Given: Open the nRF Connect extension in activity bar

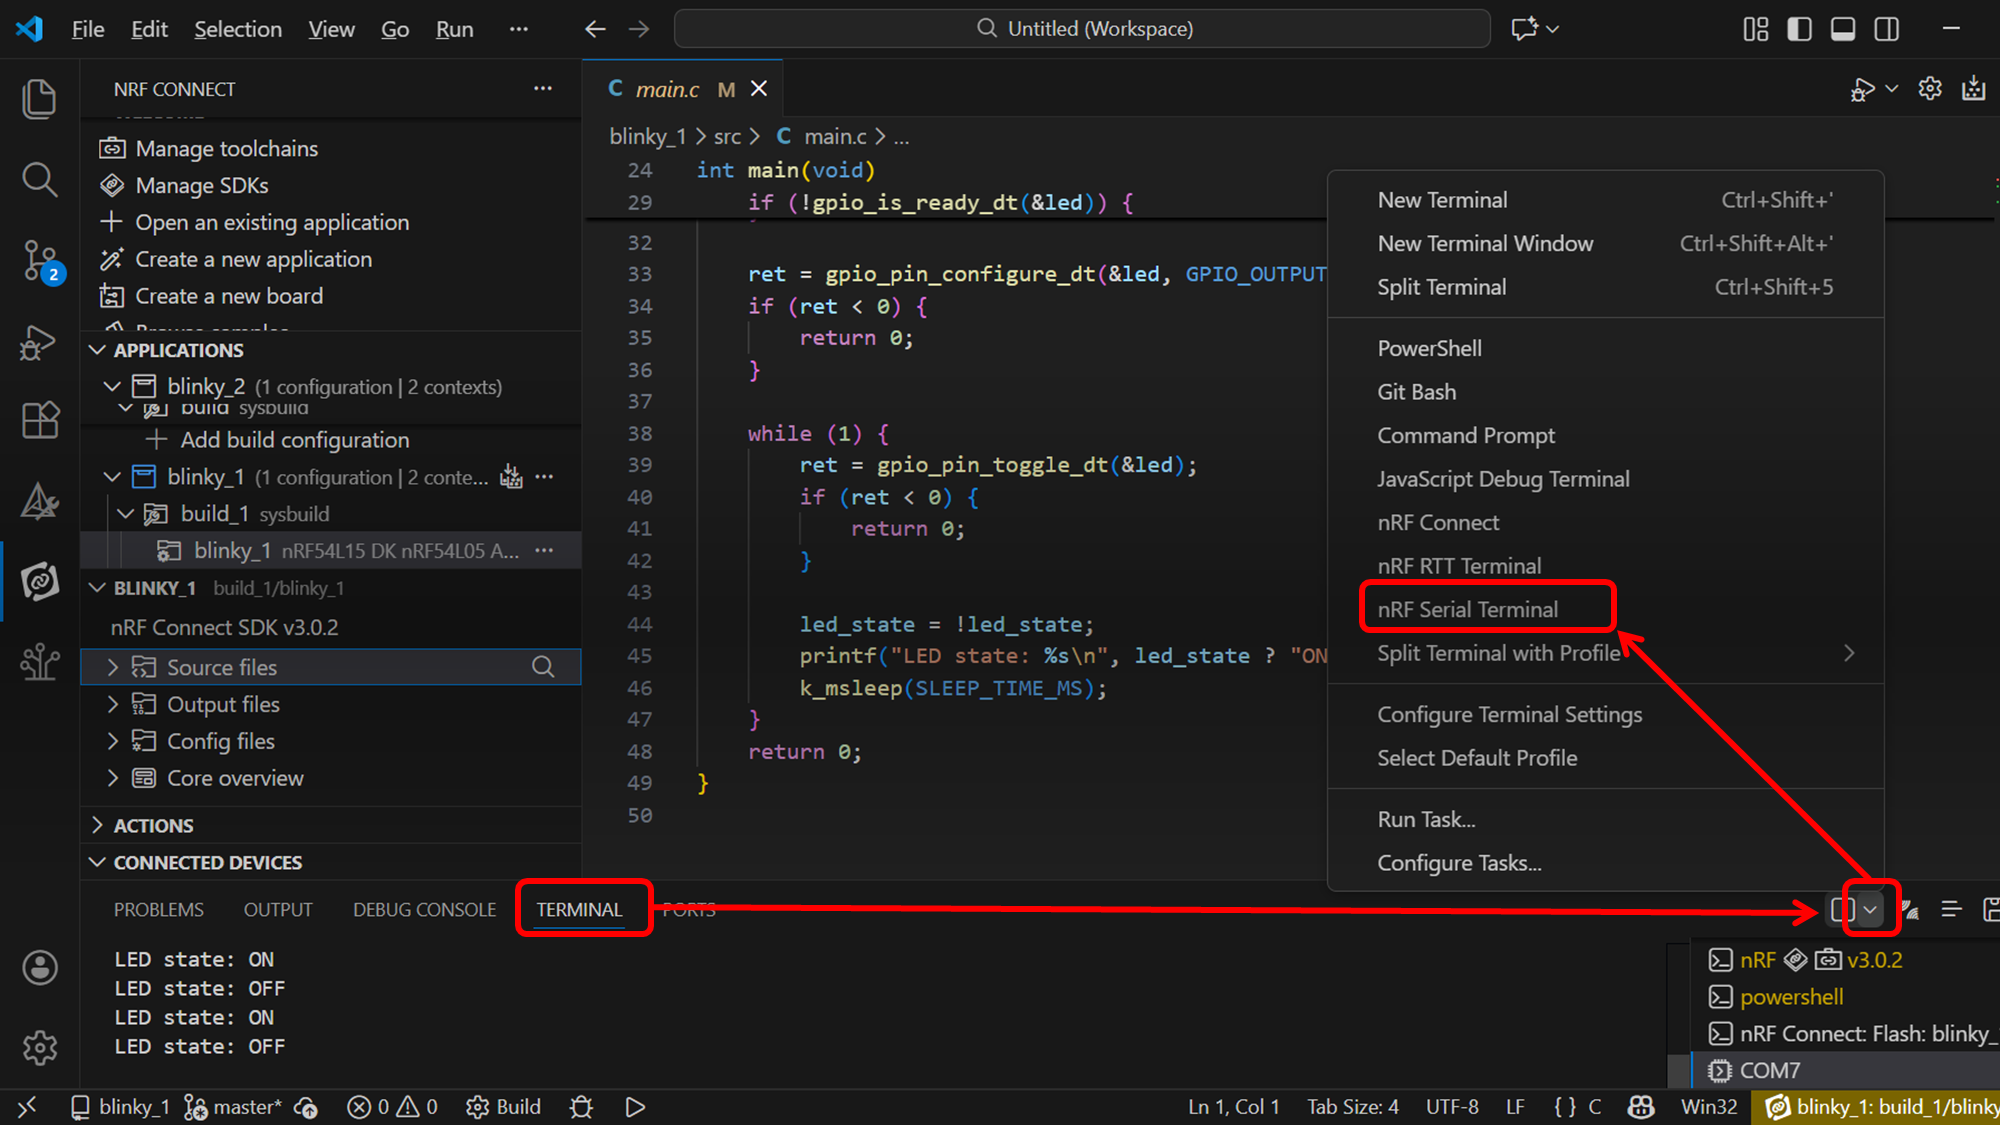Looking at the screenshot, I should pyautogui.click(x=40, y=581).
